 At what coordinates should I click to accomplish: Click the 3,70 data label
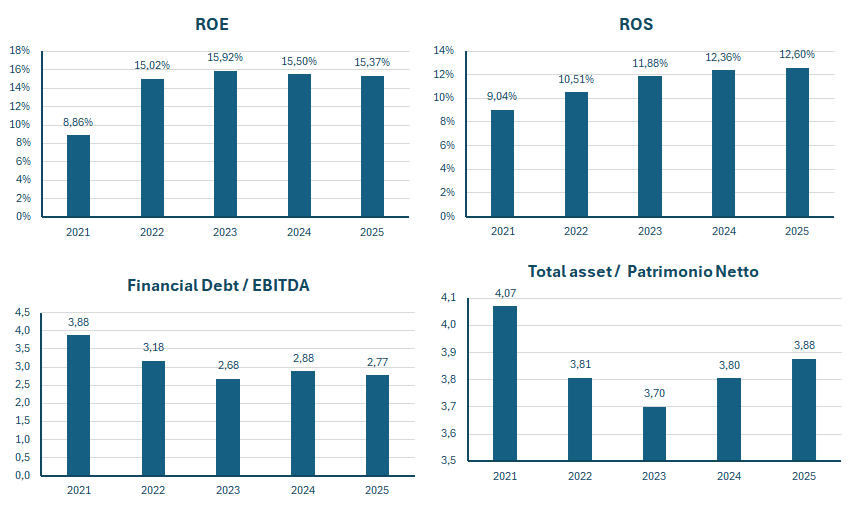[654, 394]
